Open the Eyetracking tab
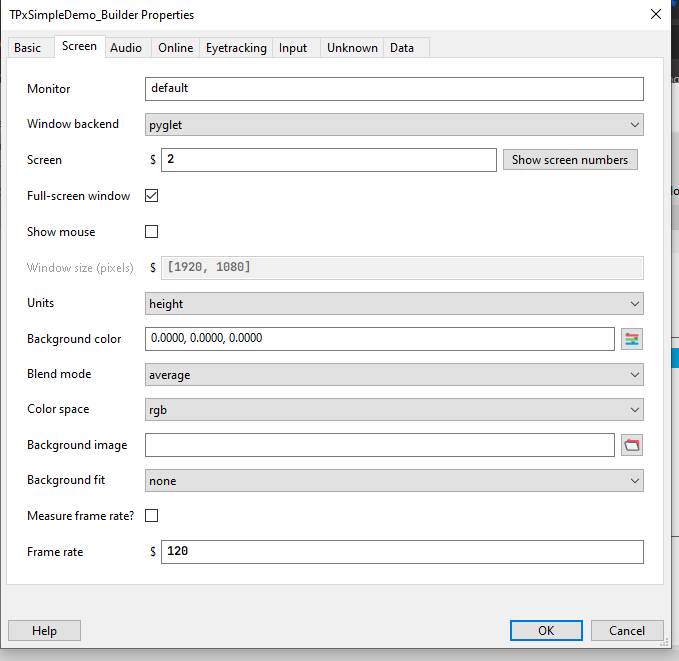 tap(236, 48)
